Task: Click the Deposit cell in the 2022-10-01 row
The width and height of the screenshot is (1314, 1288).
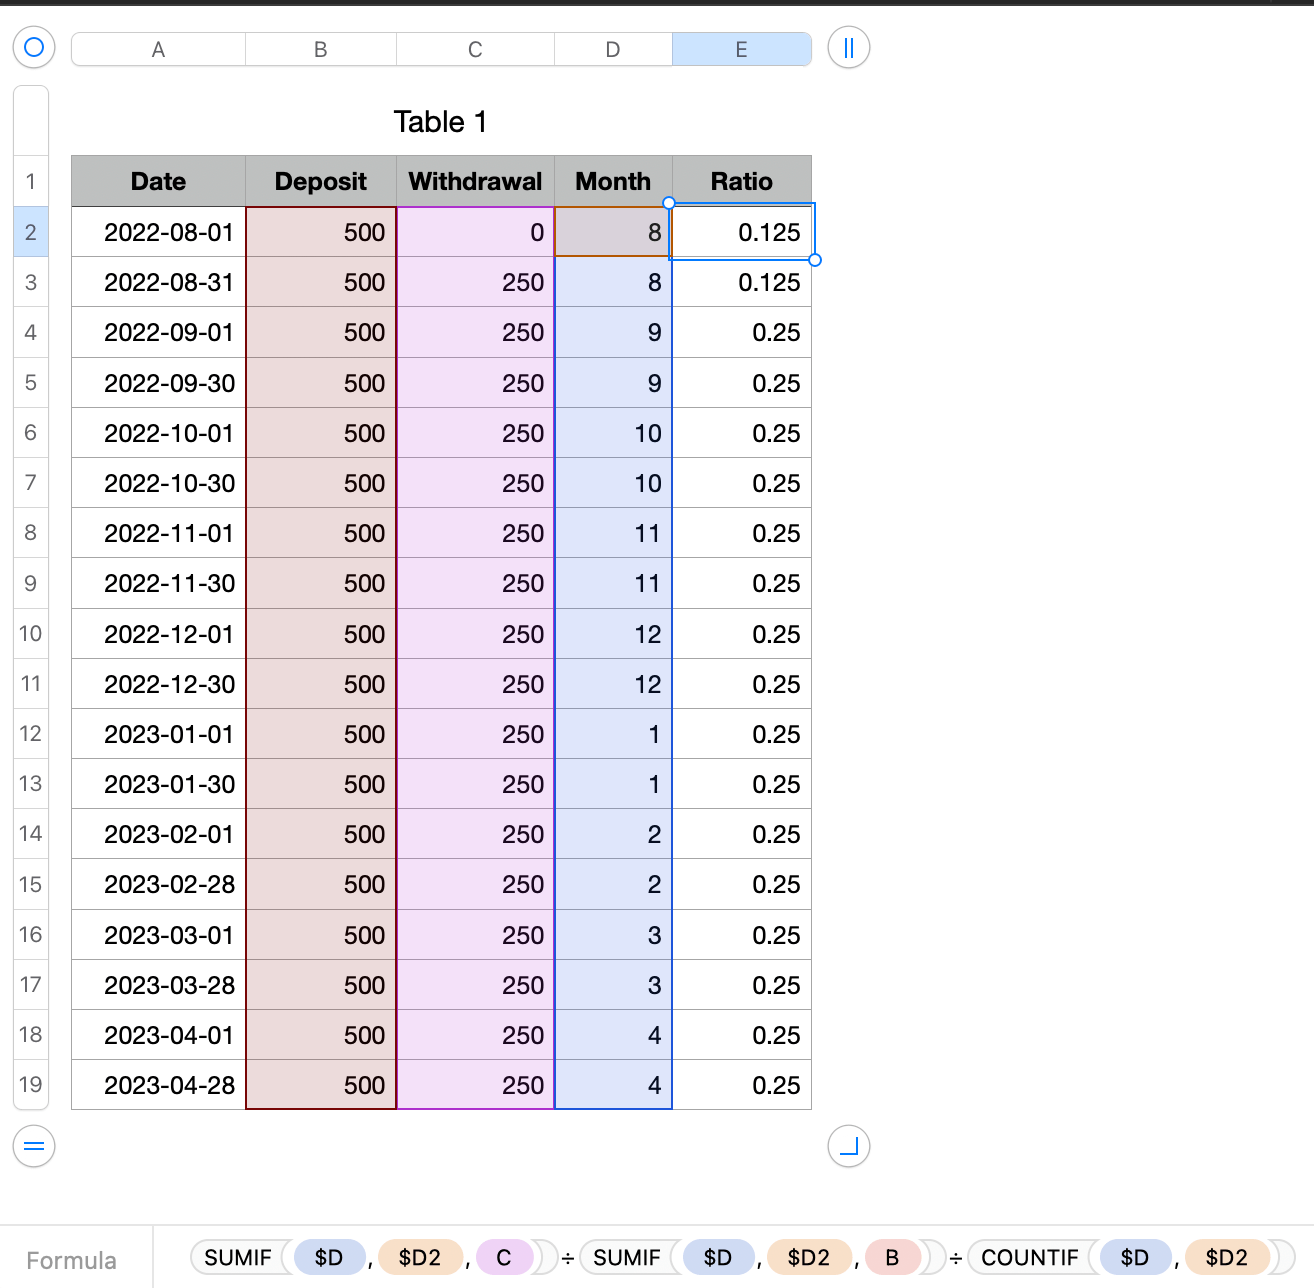Action: [321, 433]
